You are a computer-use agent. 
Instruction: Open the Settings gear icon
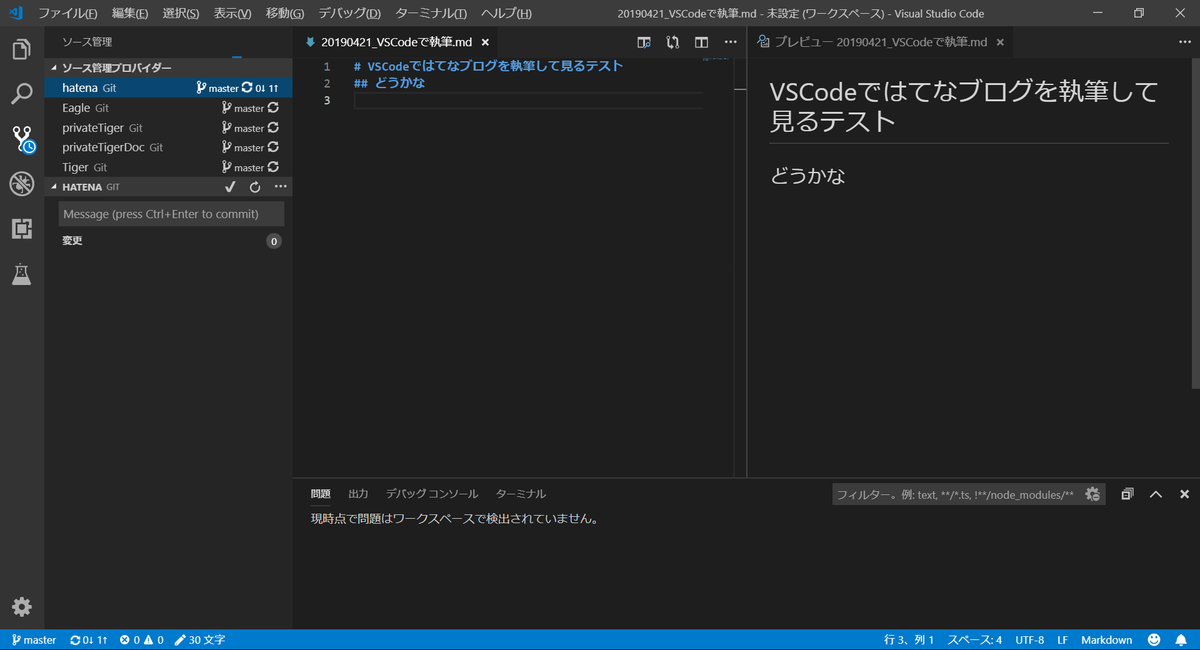point(21,607)
